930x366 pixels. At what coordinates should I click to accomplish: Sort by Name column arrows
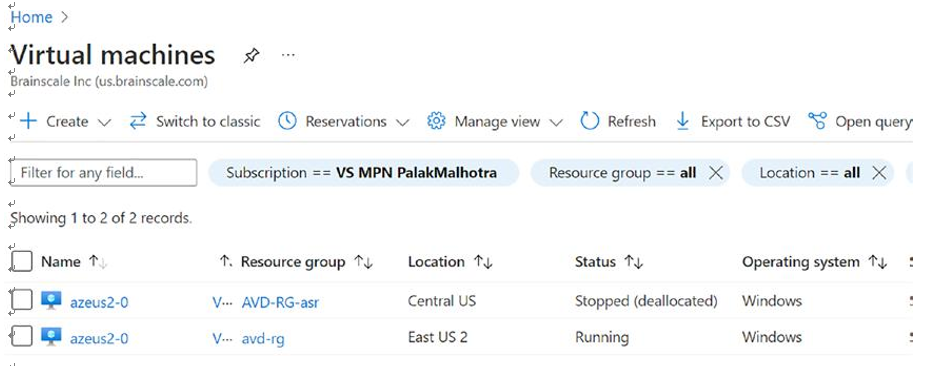[98, 262]
